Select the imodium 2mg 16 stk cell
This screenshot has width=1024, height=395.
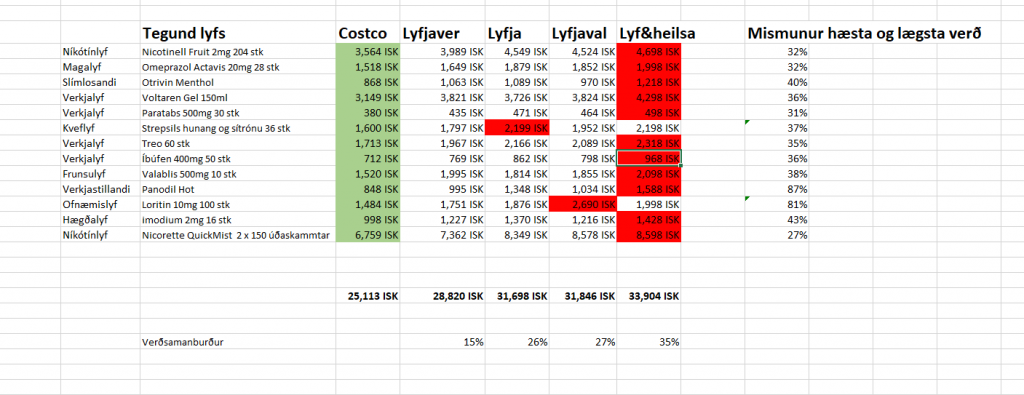point(238,219)
